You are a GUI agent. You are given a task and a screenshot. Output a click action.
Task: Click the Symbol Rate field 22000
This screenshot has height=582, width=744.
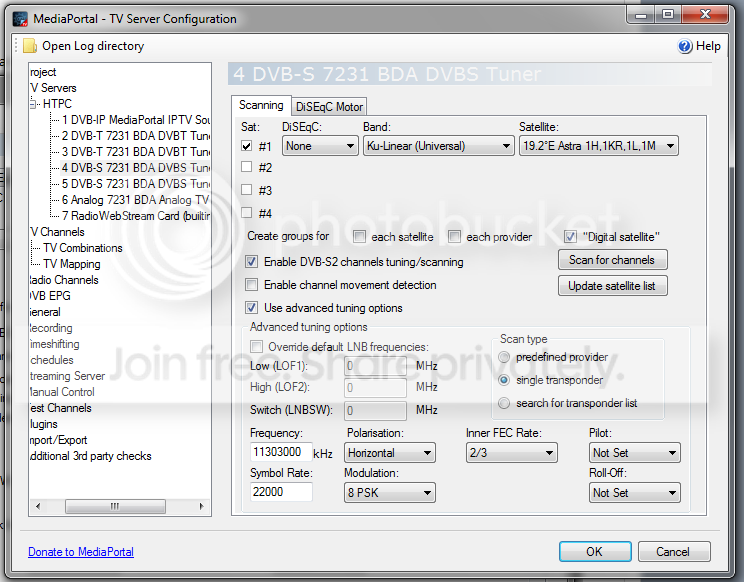coord(281,491)
